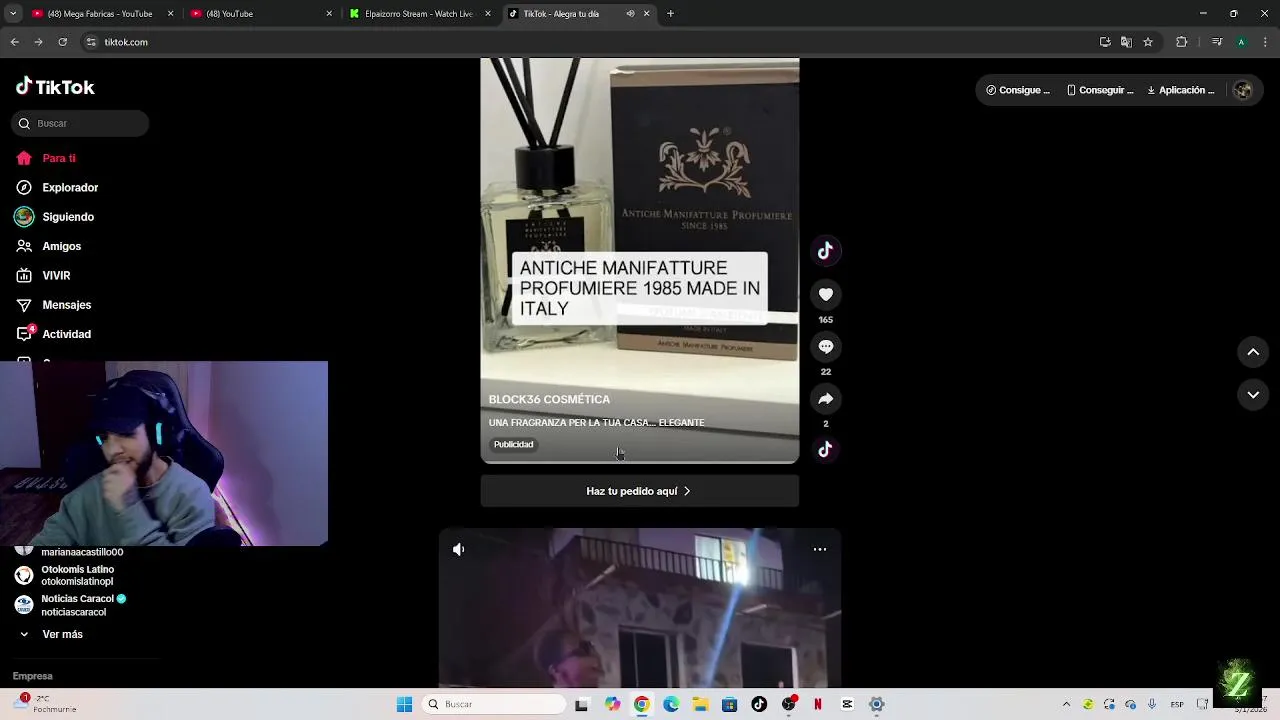Viewport: 1280px width, 720px height.
Task: Go back in browser history
Action: tap(15, 42)
